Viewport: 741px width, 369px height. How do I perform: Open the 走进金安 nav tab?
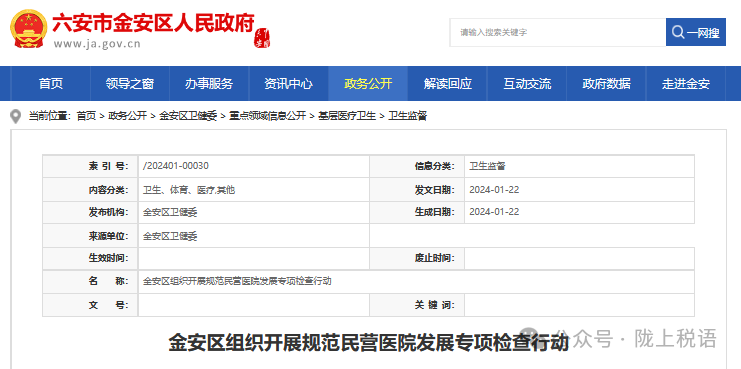pos(686,84)
